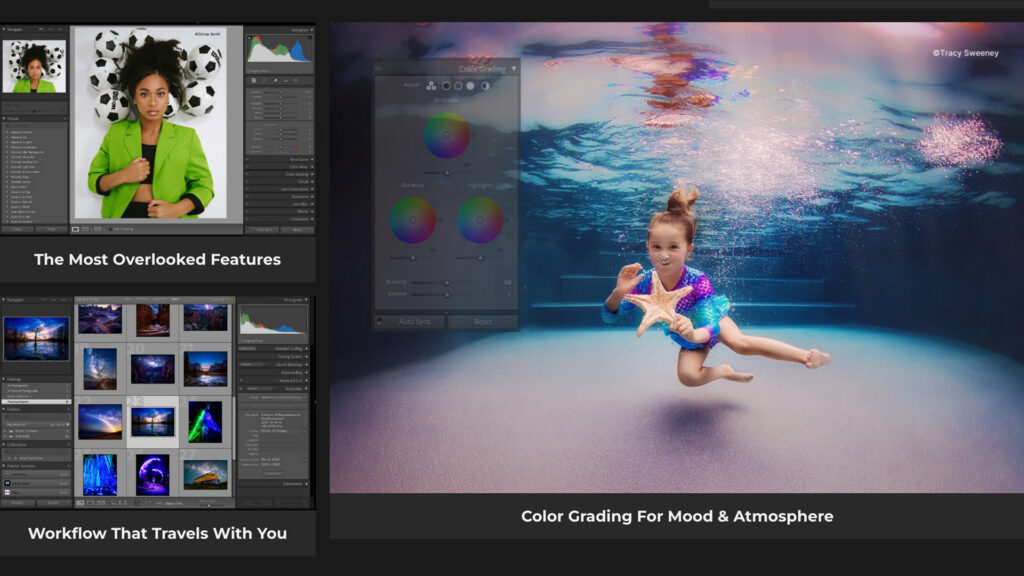Select the Highlights adjust circle icon
The width and height of the screenshot is (1024, 576).
click(470, 86)
